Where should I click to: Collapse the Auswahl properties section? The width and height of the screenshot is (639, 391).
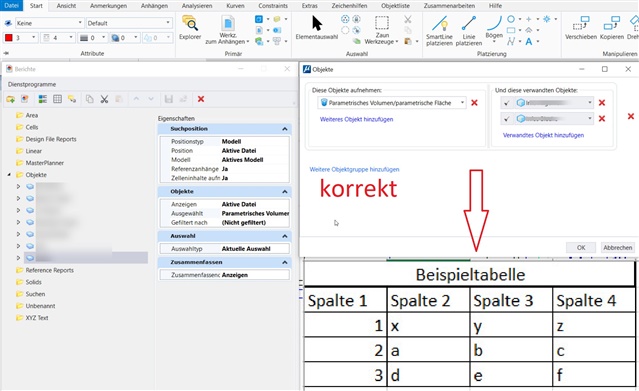(284, 236)
